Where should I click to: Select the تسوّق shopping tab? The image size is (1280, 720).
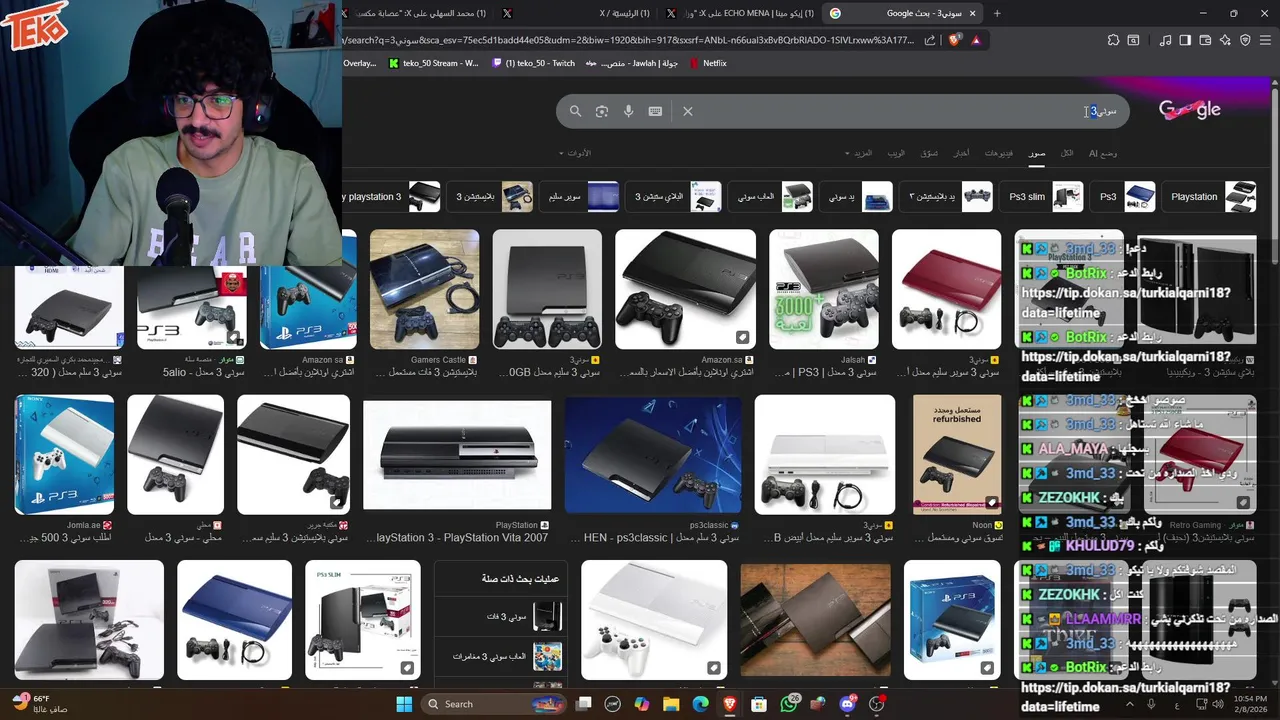click(x=929, y=153)
